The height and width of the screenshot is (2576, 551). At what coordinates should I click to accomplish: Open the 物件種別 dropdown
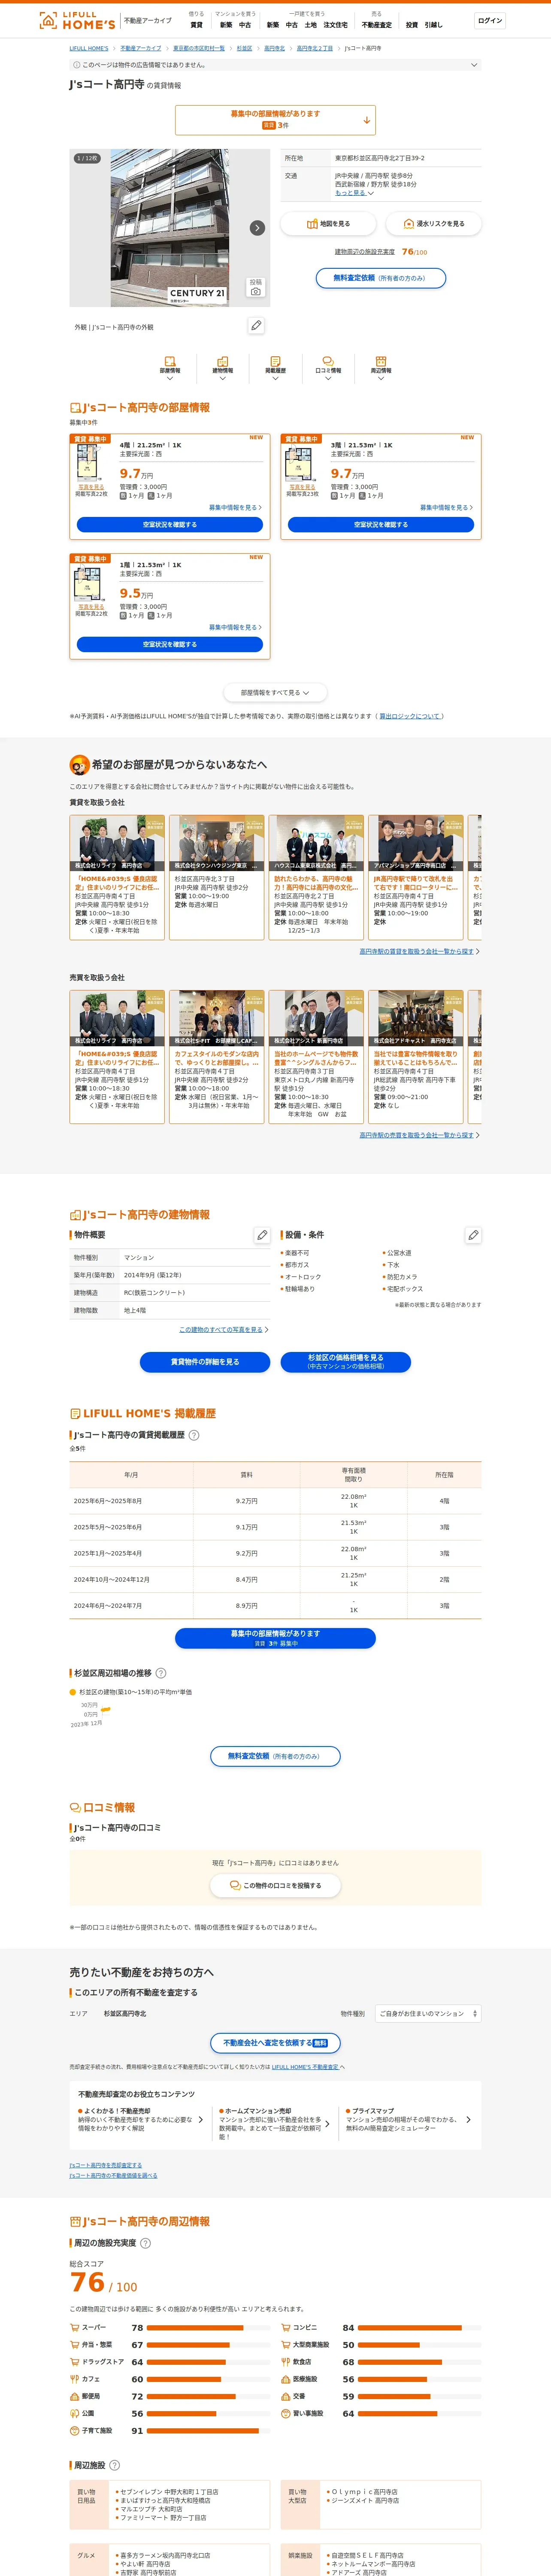[x=428, y=2013]
